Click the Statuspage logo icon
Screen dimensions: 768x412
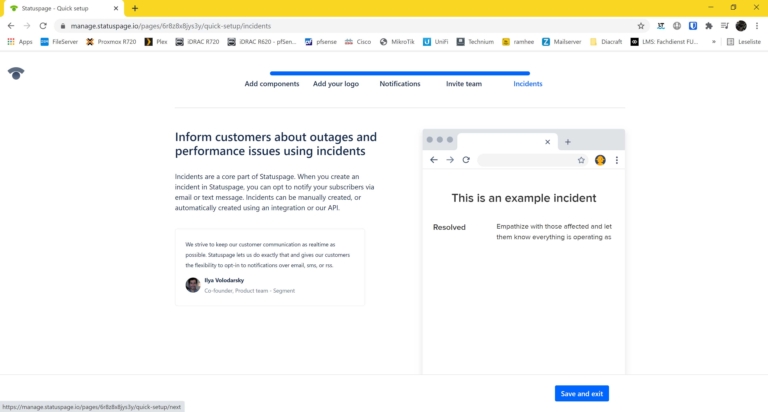16,73
